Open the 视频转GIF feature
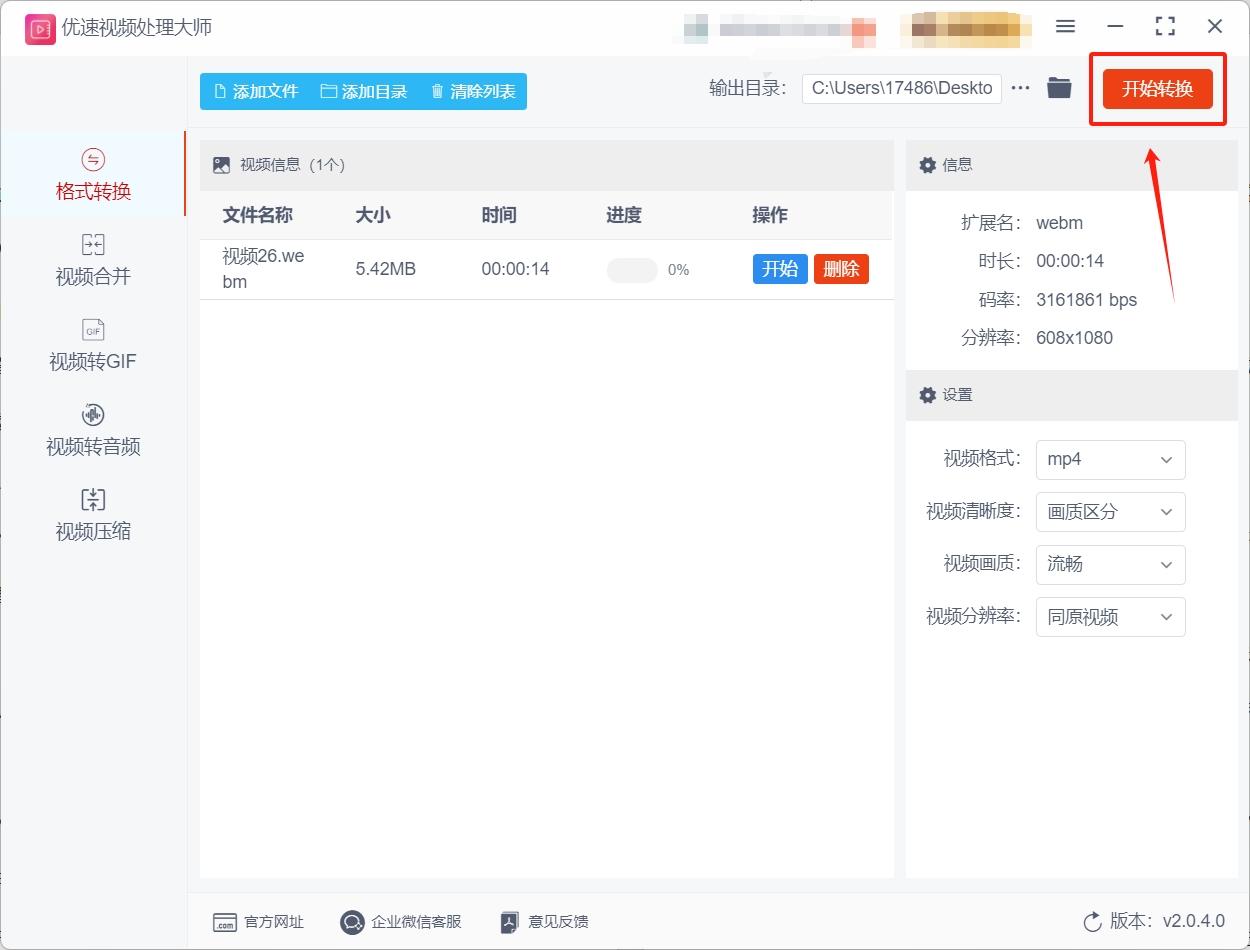Image resolution: width=1250 pixels, height=950 pixels. pos(92,345)
